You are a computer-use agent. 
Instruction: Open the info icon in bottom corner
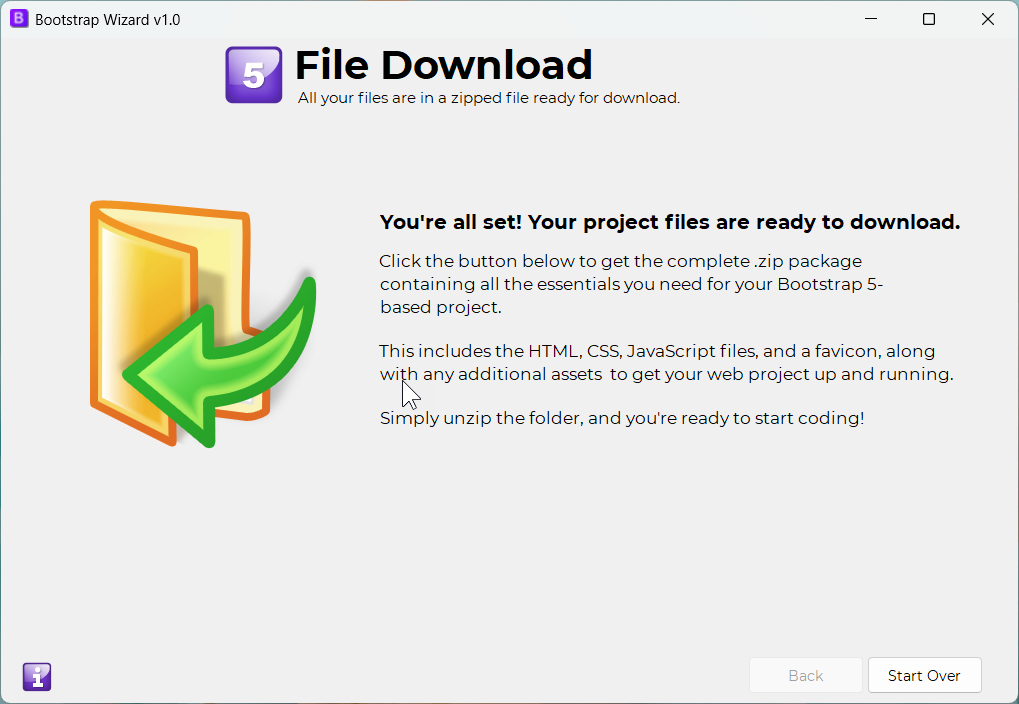tap(37, 677)
